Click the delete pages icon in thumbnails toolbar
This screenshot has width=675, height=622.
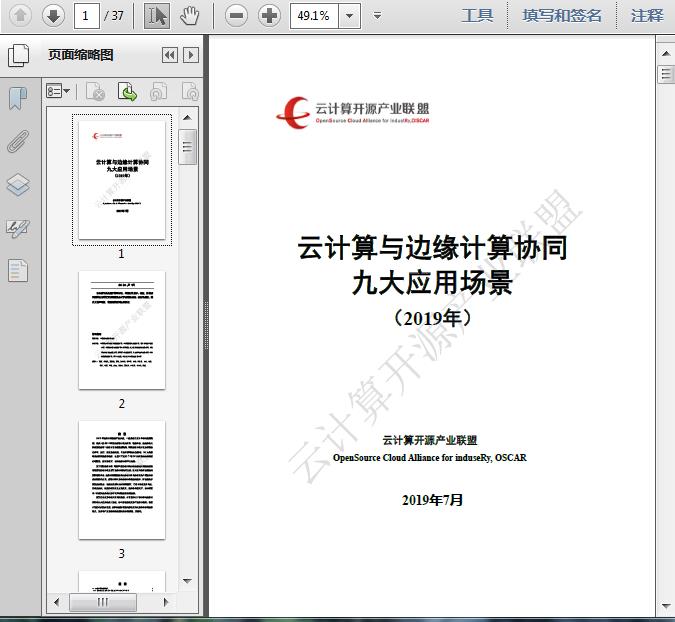click(x=96, y=91)
